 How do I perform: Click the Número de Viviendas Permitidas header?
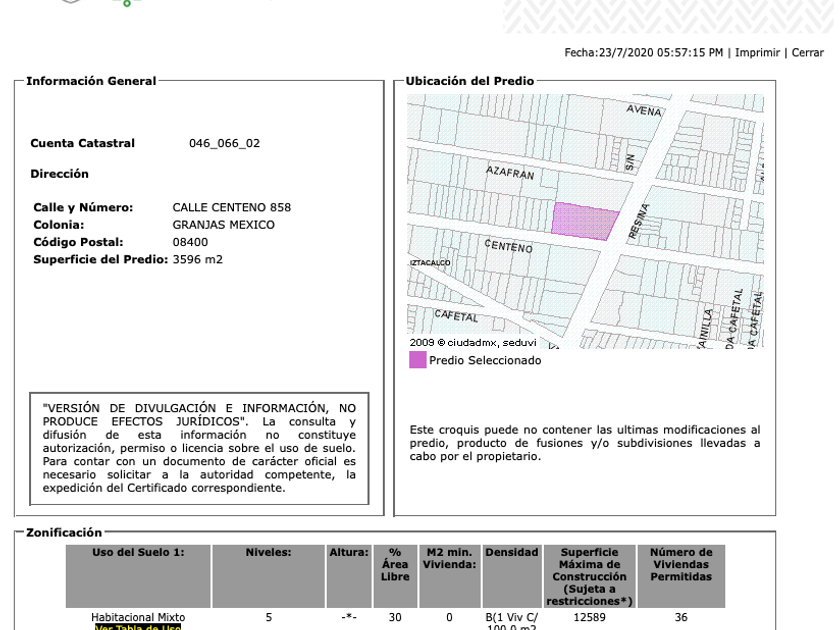[681, 576]
